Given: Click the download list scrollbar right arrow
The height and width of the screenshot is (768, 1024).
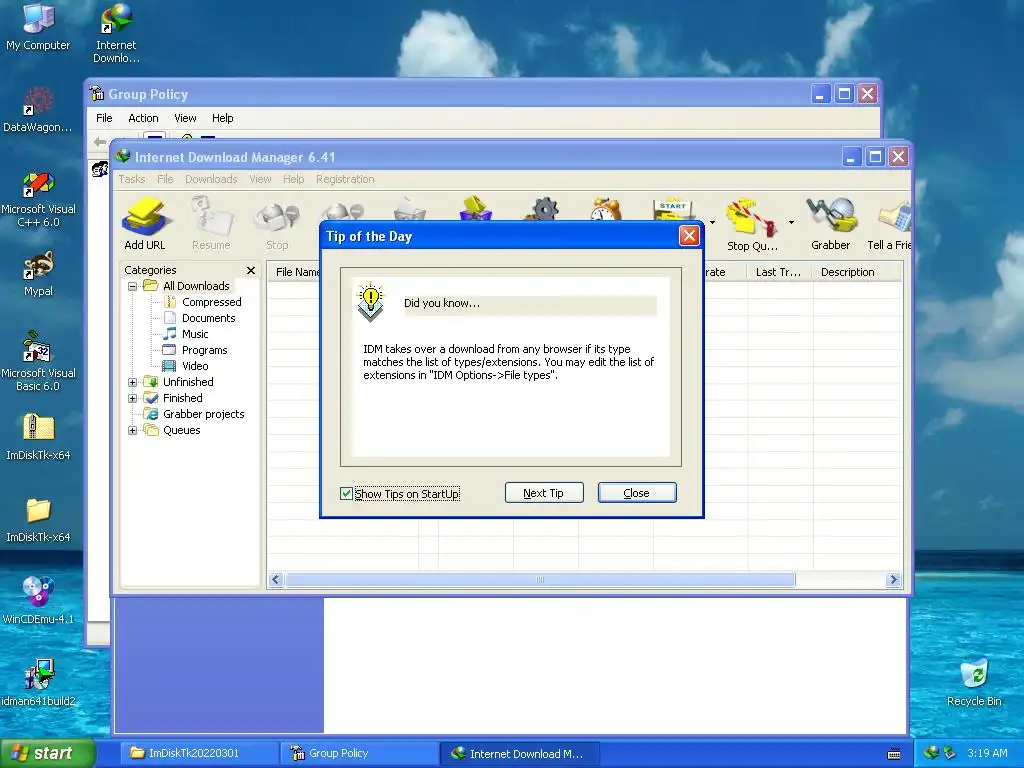Looking at the screenshot, I should (x=893, y=579).
